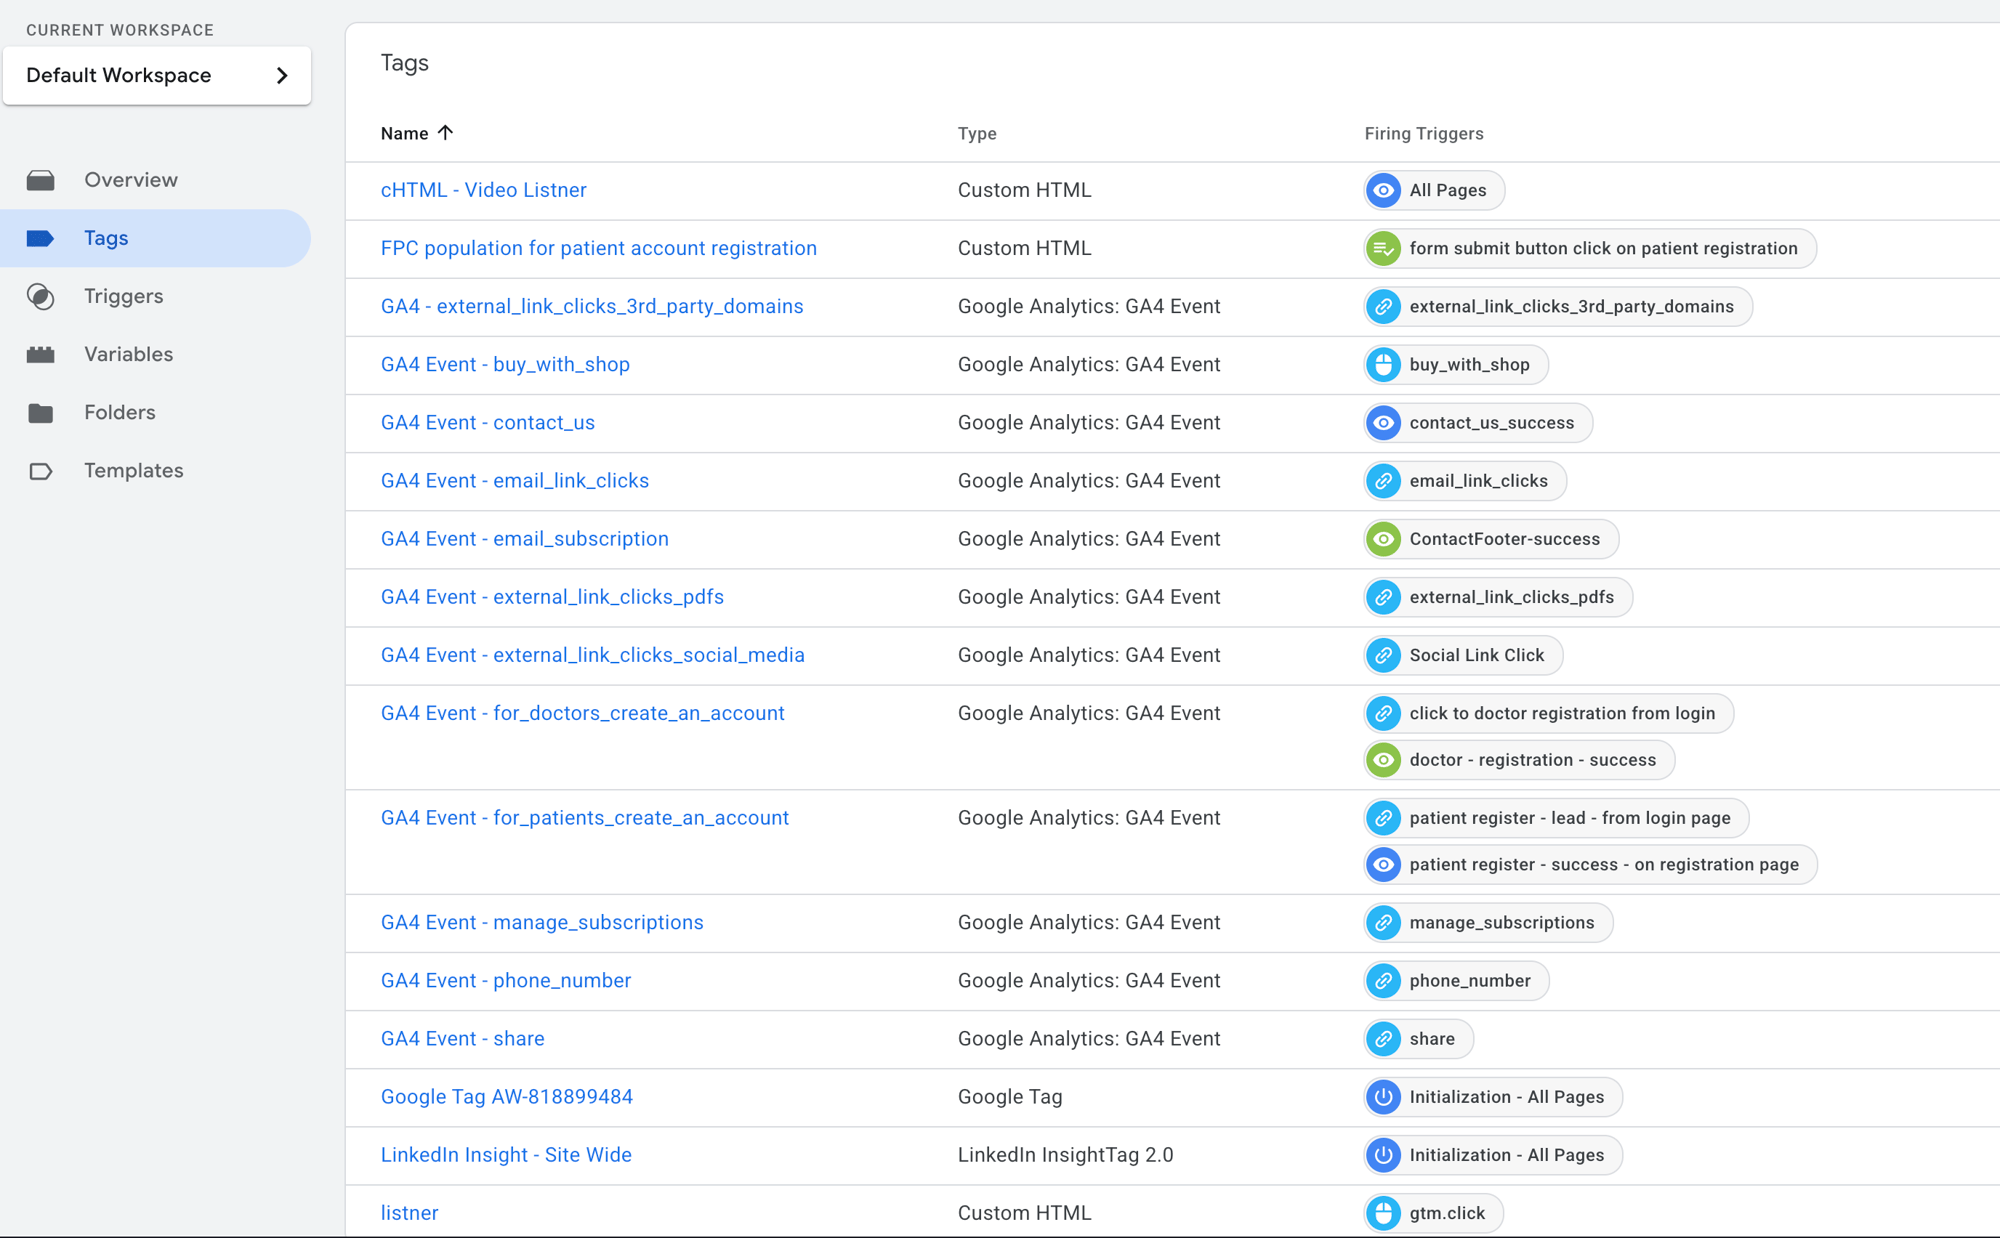Click the link-click icon on Social Link Click chip
Screen dimensions: 2000x1238
(x=1384, y=655)
